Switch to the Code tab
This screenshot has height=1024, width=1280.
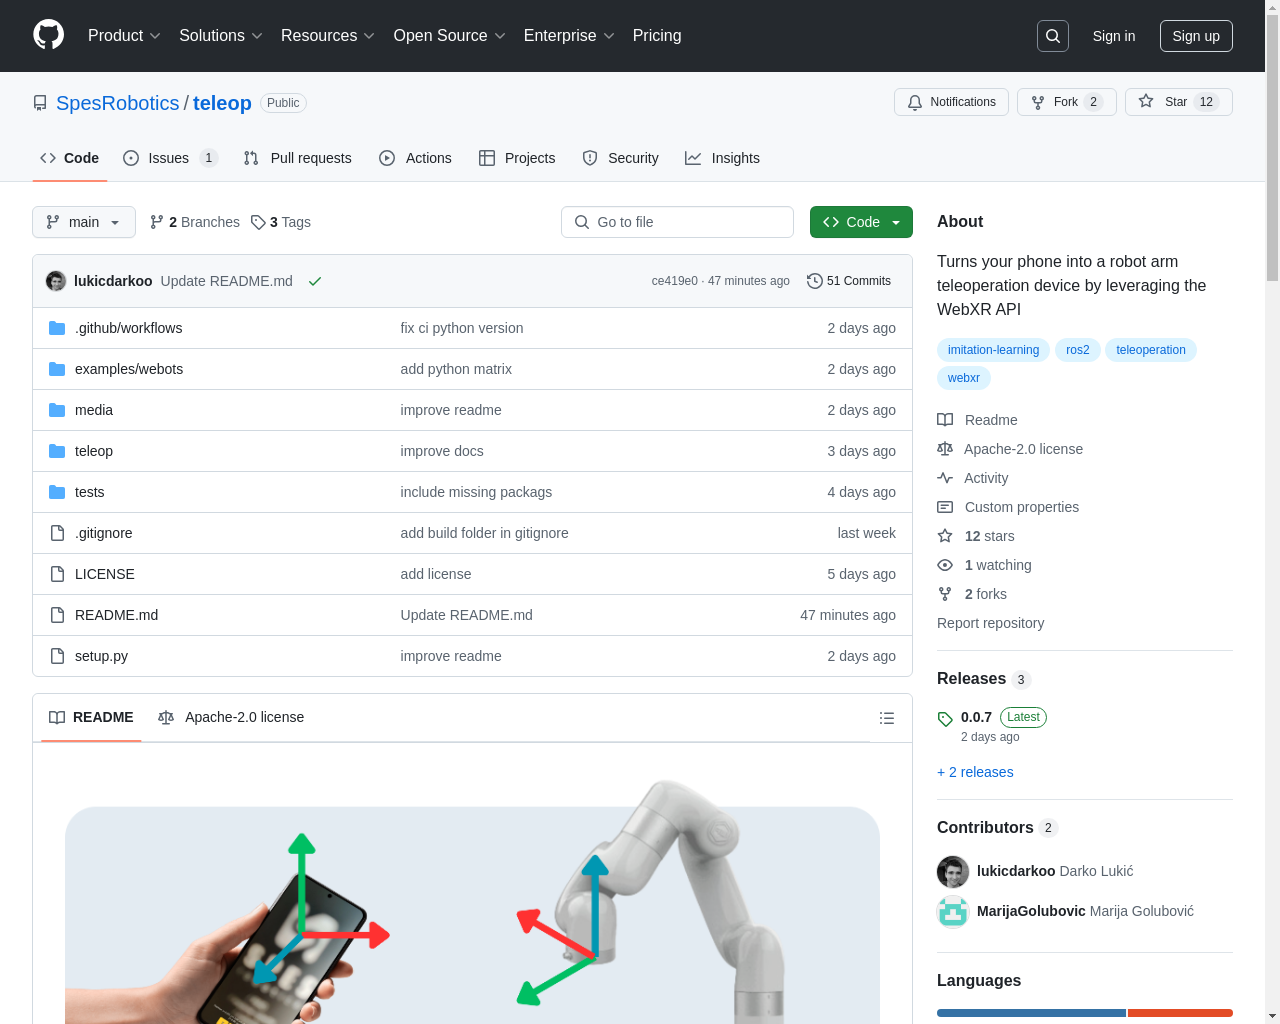click(x=70, y=158)
